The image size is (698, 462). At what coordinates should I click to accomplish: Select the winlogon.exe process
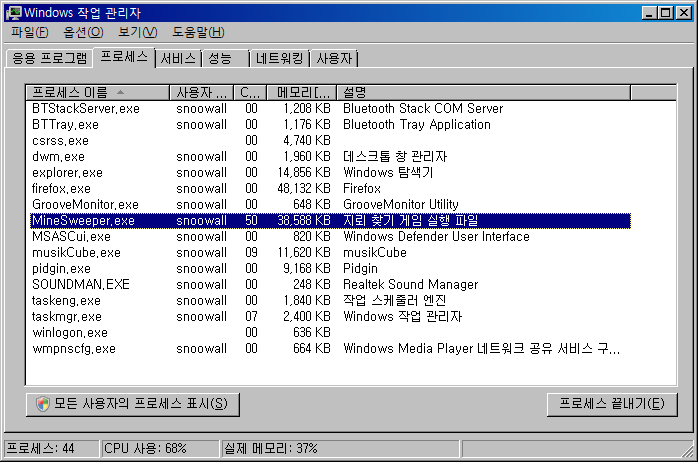click(330, 332)
